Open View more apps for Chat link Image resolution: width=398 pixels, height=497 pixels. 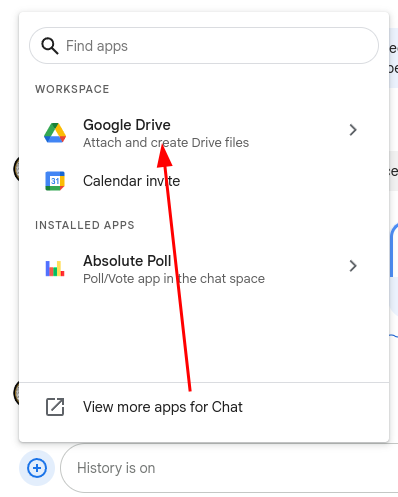(x=163, y=407)
